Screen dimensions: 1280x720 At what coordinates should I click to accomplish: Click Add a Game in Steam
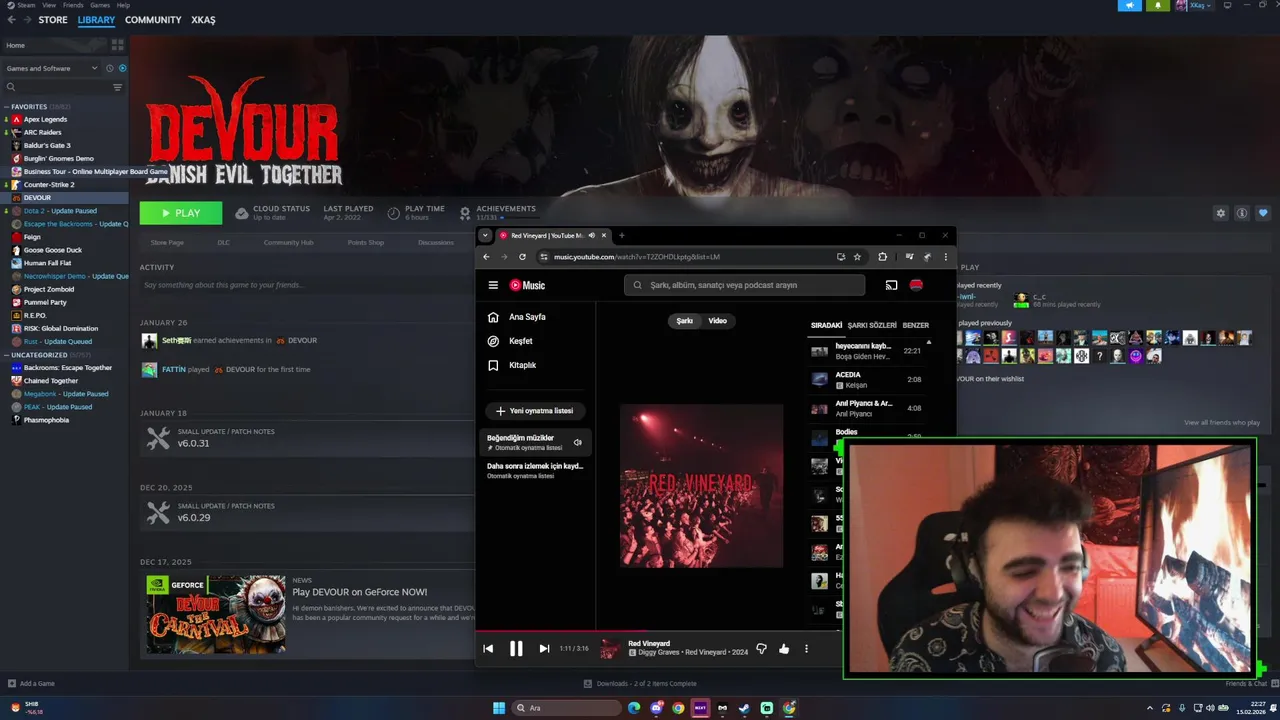pos(31,684)
